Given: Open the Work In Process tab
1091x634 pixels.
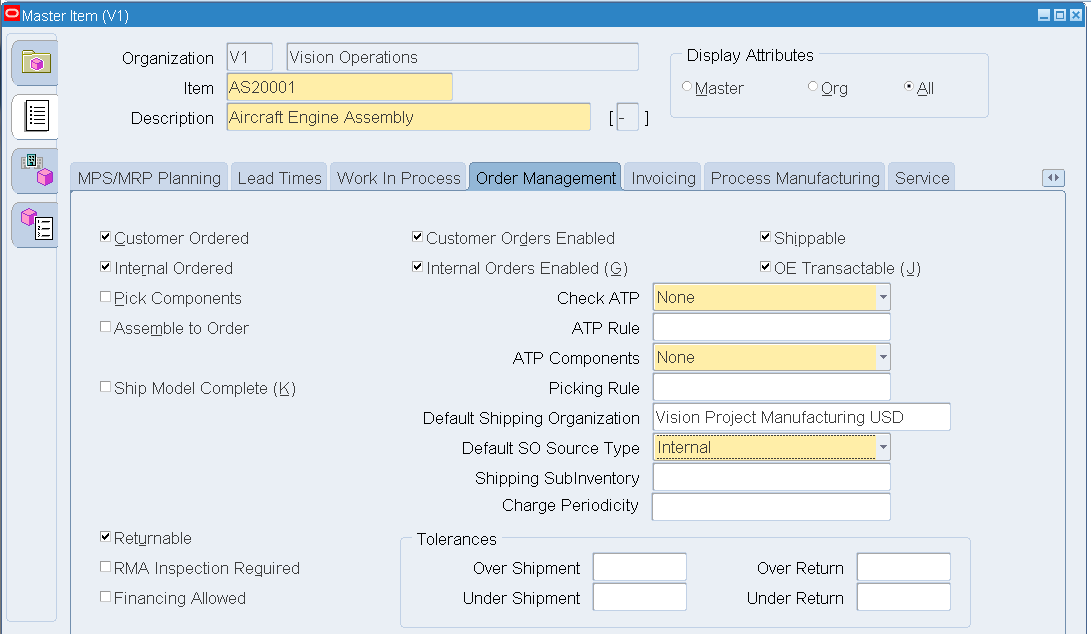Looking at the screenshot, I should (398, 178).
